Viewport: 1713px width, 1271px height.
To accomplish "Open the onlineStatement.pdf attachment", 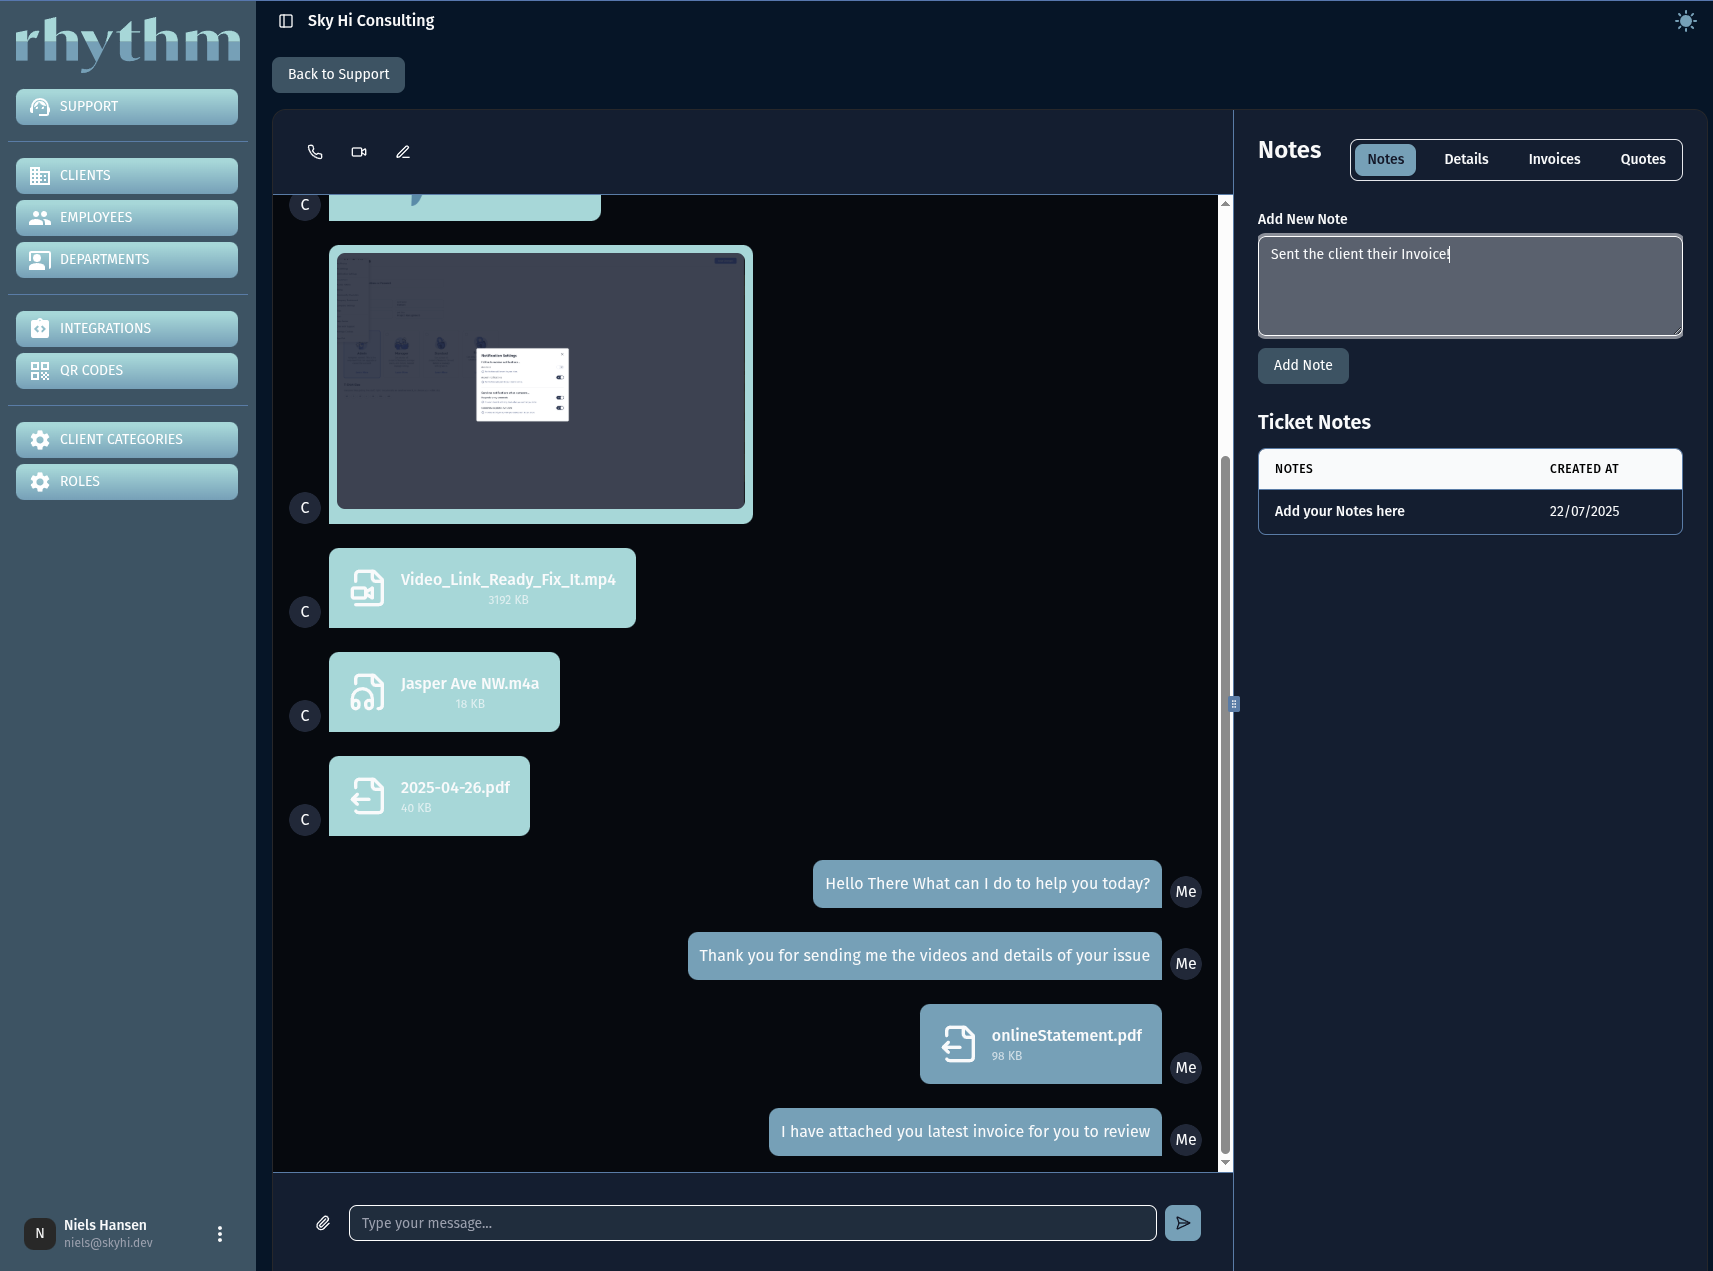I will point(1040,1043).
